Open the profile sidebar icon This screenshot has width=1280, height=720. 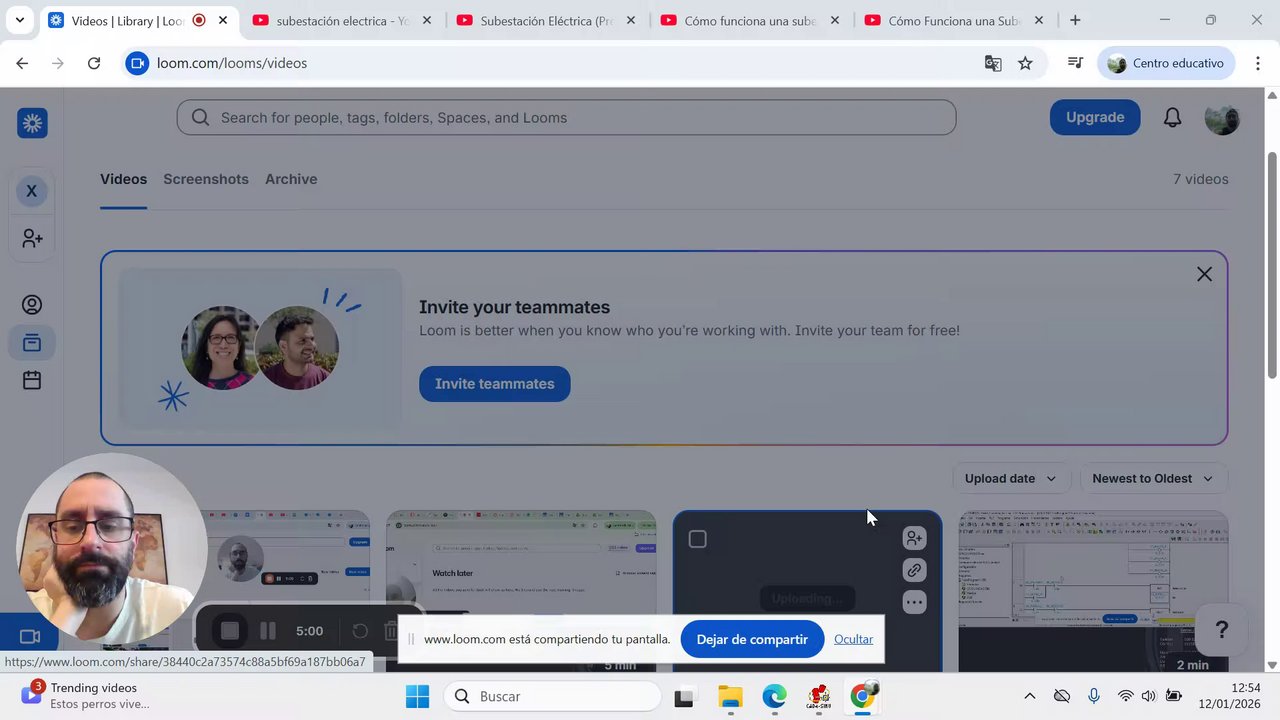[x=32, y=305]
